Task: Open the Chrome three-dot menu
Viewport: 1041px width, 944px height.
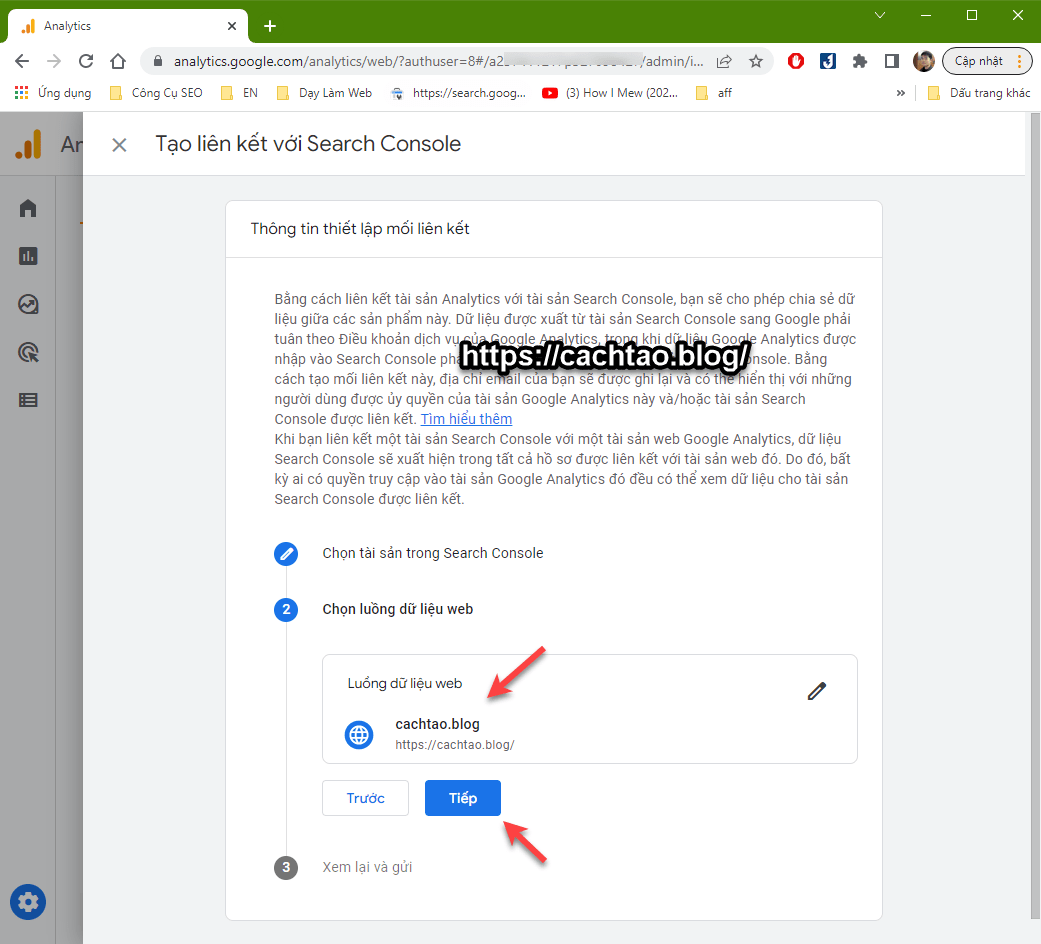Action: click(1020, 61)
